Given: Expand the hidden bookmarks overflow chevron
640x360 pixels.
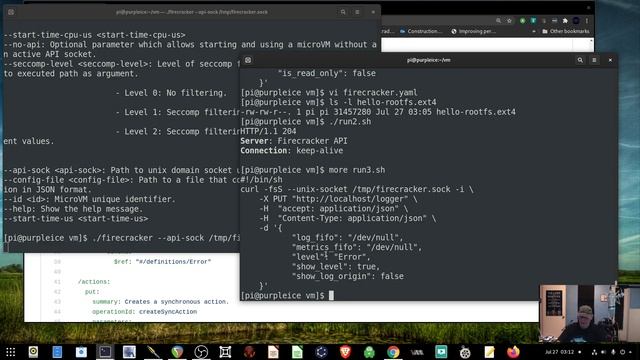Looking at the screenshot, I should pos(534,31).
